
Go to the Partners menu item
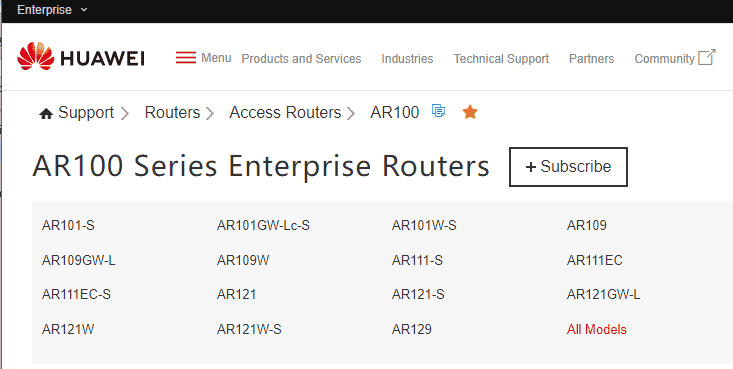pyautogui.click(x=591, y=59)
